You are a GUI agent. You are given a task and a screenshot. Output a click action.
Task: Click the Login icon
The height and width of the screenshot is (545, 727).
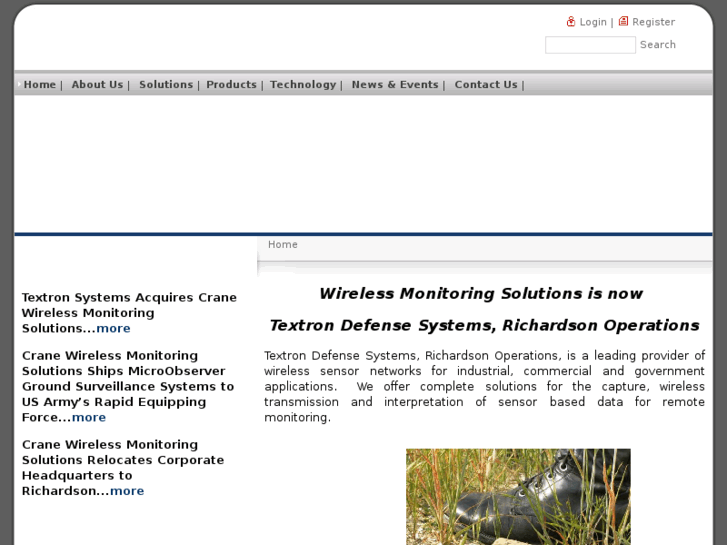click(x=571, y=21)
